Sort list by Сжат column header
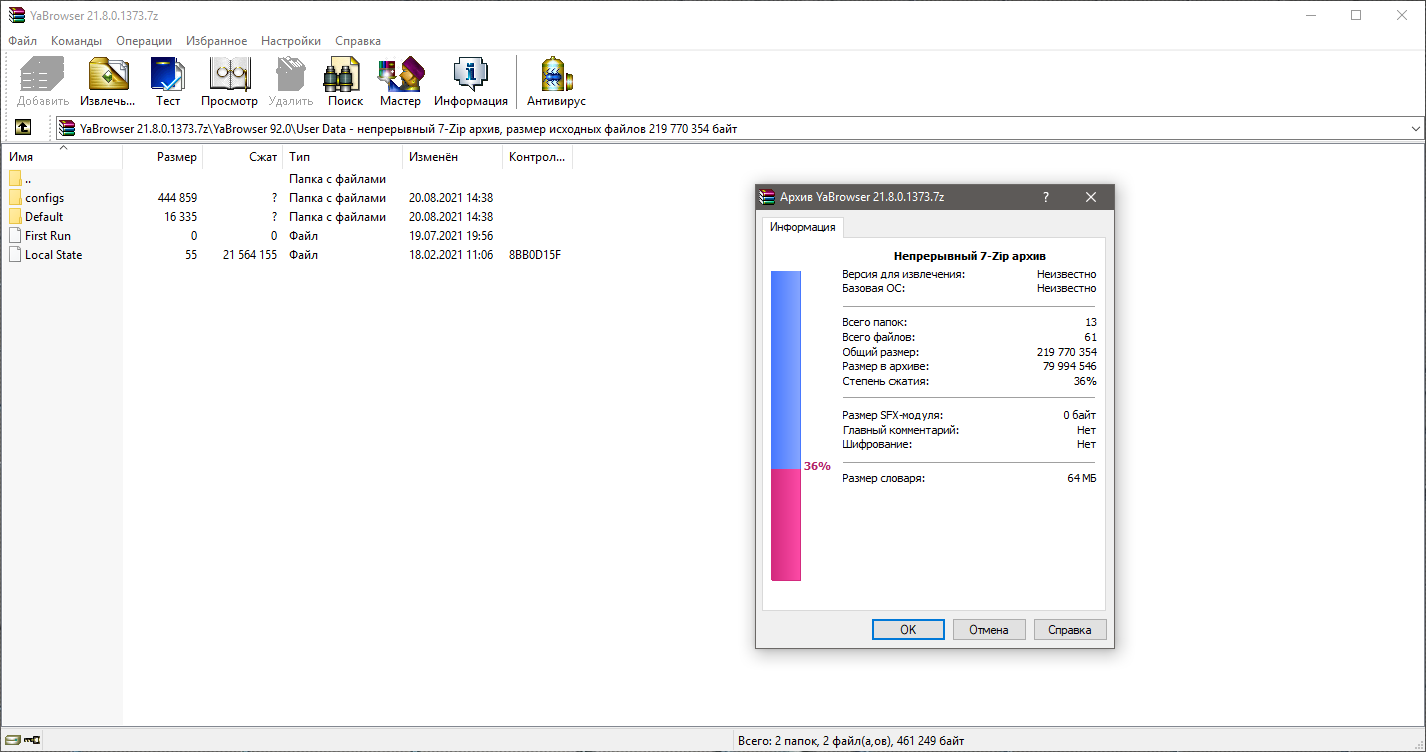 pos(242,157)
